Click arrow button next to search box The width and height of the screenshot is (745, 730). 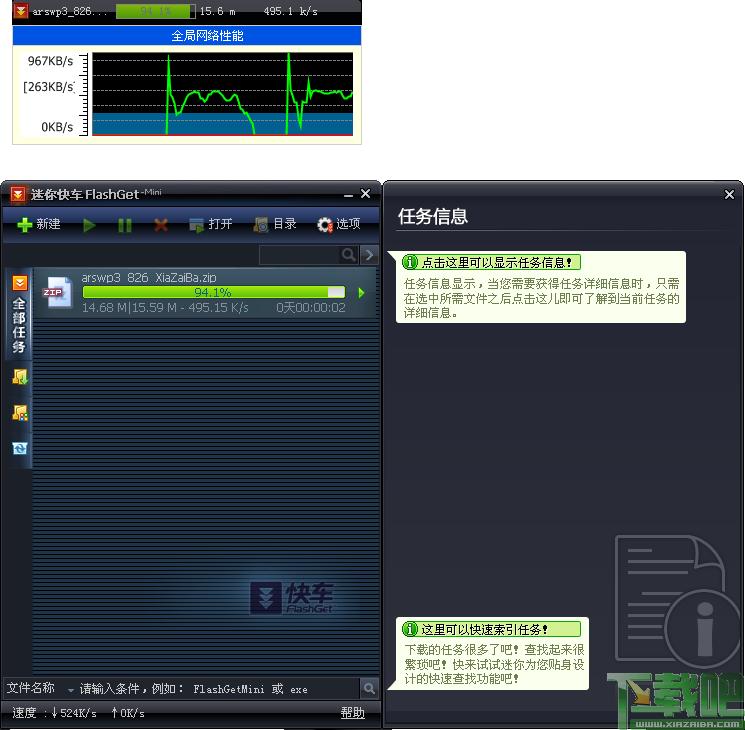(x=369, y=255)
